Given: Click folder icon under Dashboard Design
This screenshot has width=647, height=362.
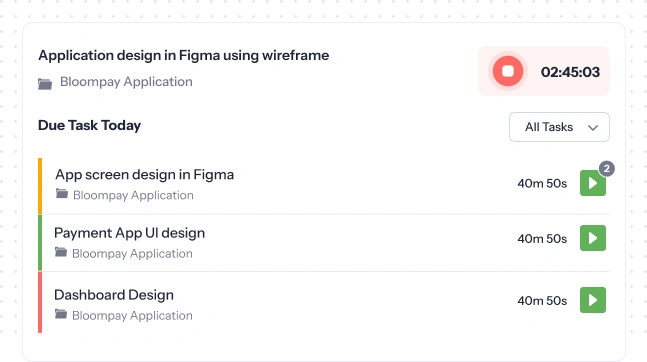Looking at the screenshot, I should [x=61, y=314].
